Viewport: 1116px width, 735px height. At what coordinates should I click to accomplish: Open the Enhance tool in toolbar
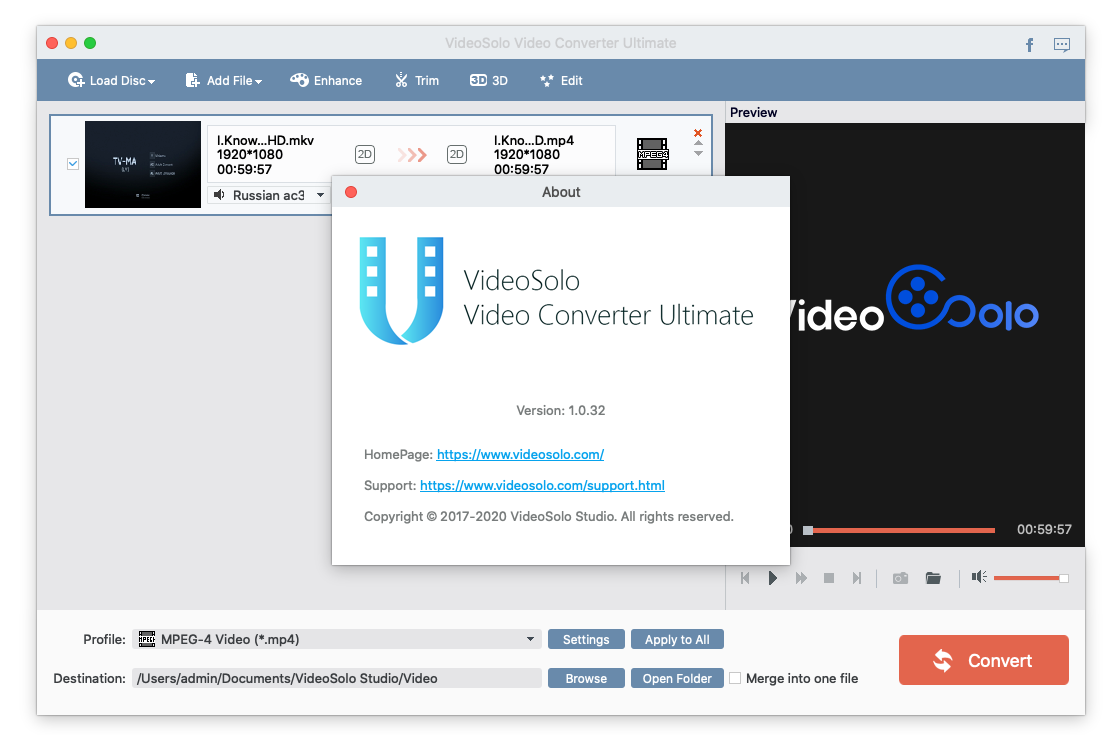pyautogui.click(x=326, y=80)
